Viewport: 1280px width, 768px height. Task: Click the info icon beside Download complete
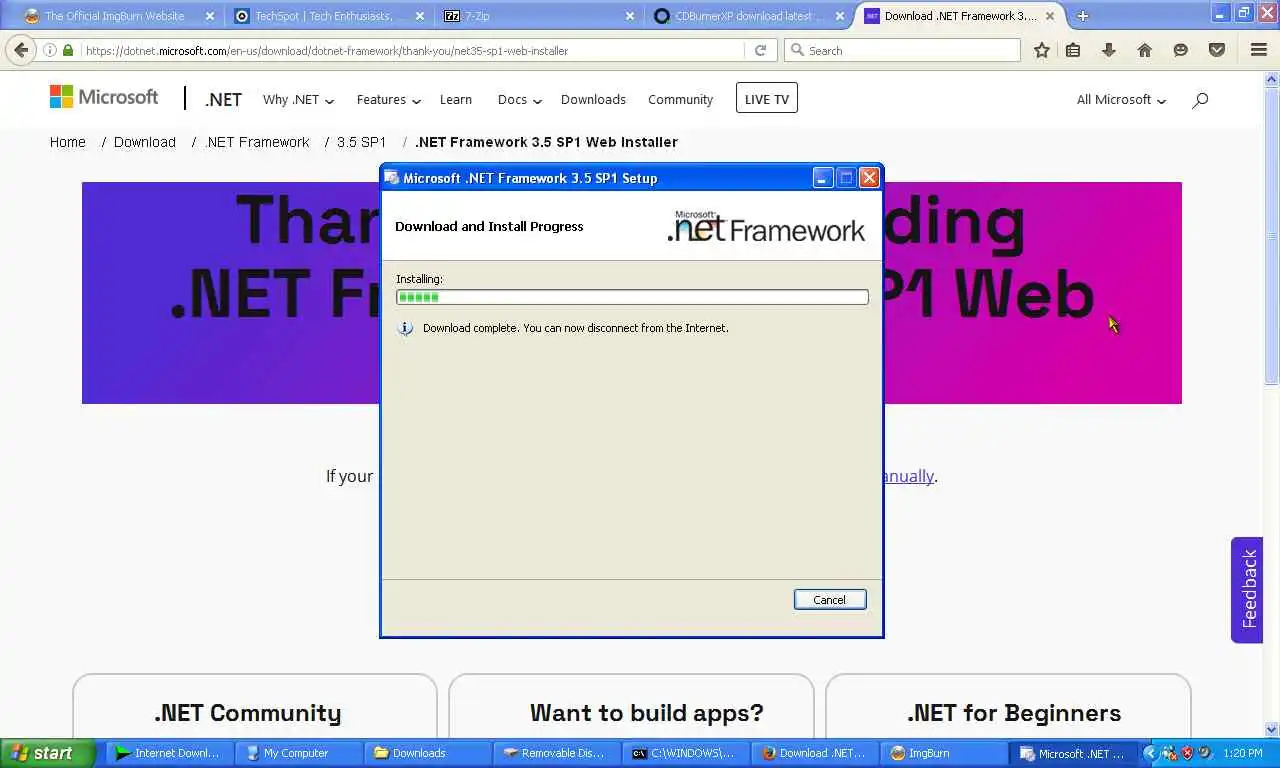405,328
